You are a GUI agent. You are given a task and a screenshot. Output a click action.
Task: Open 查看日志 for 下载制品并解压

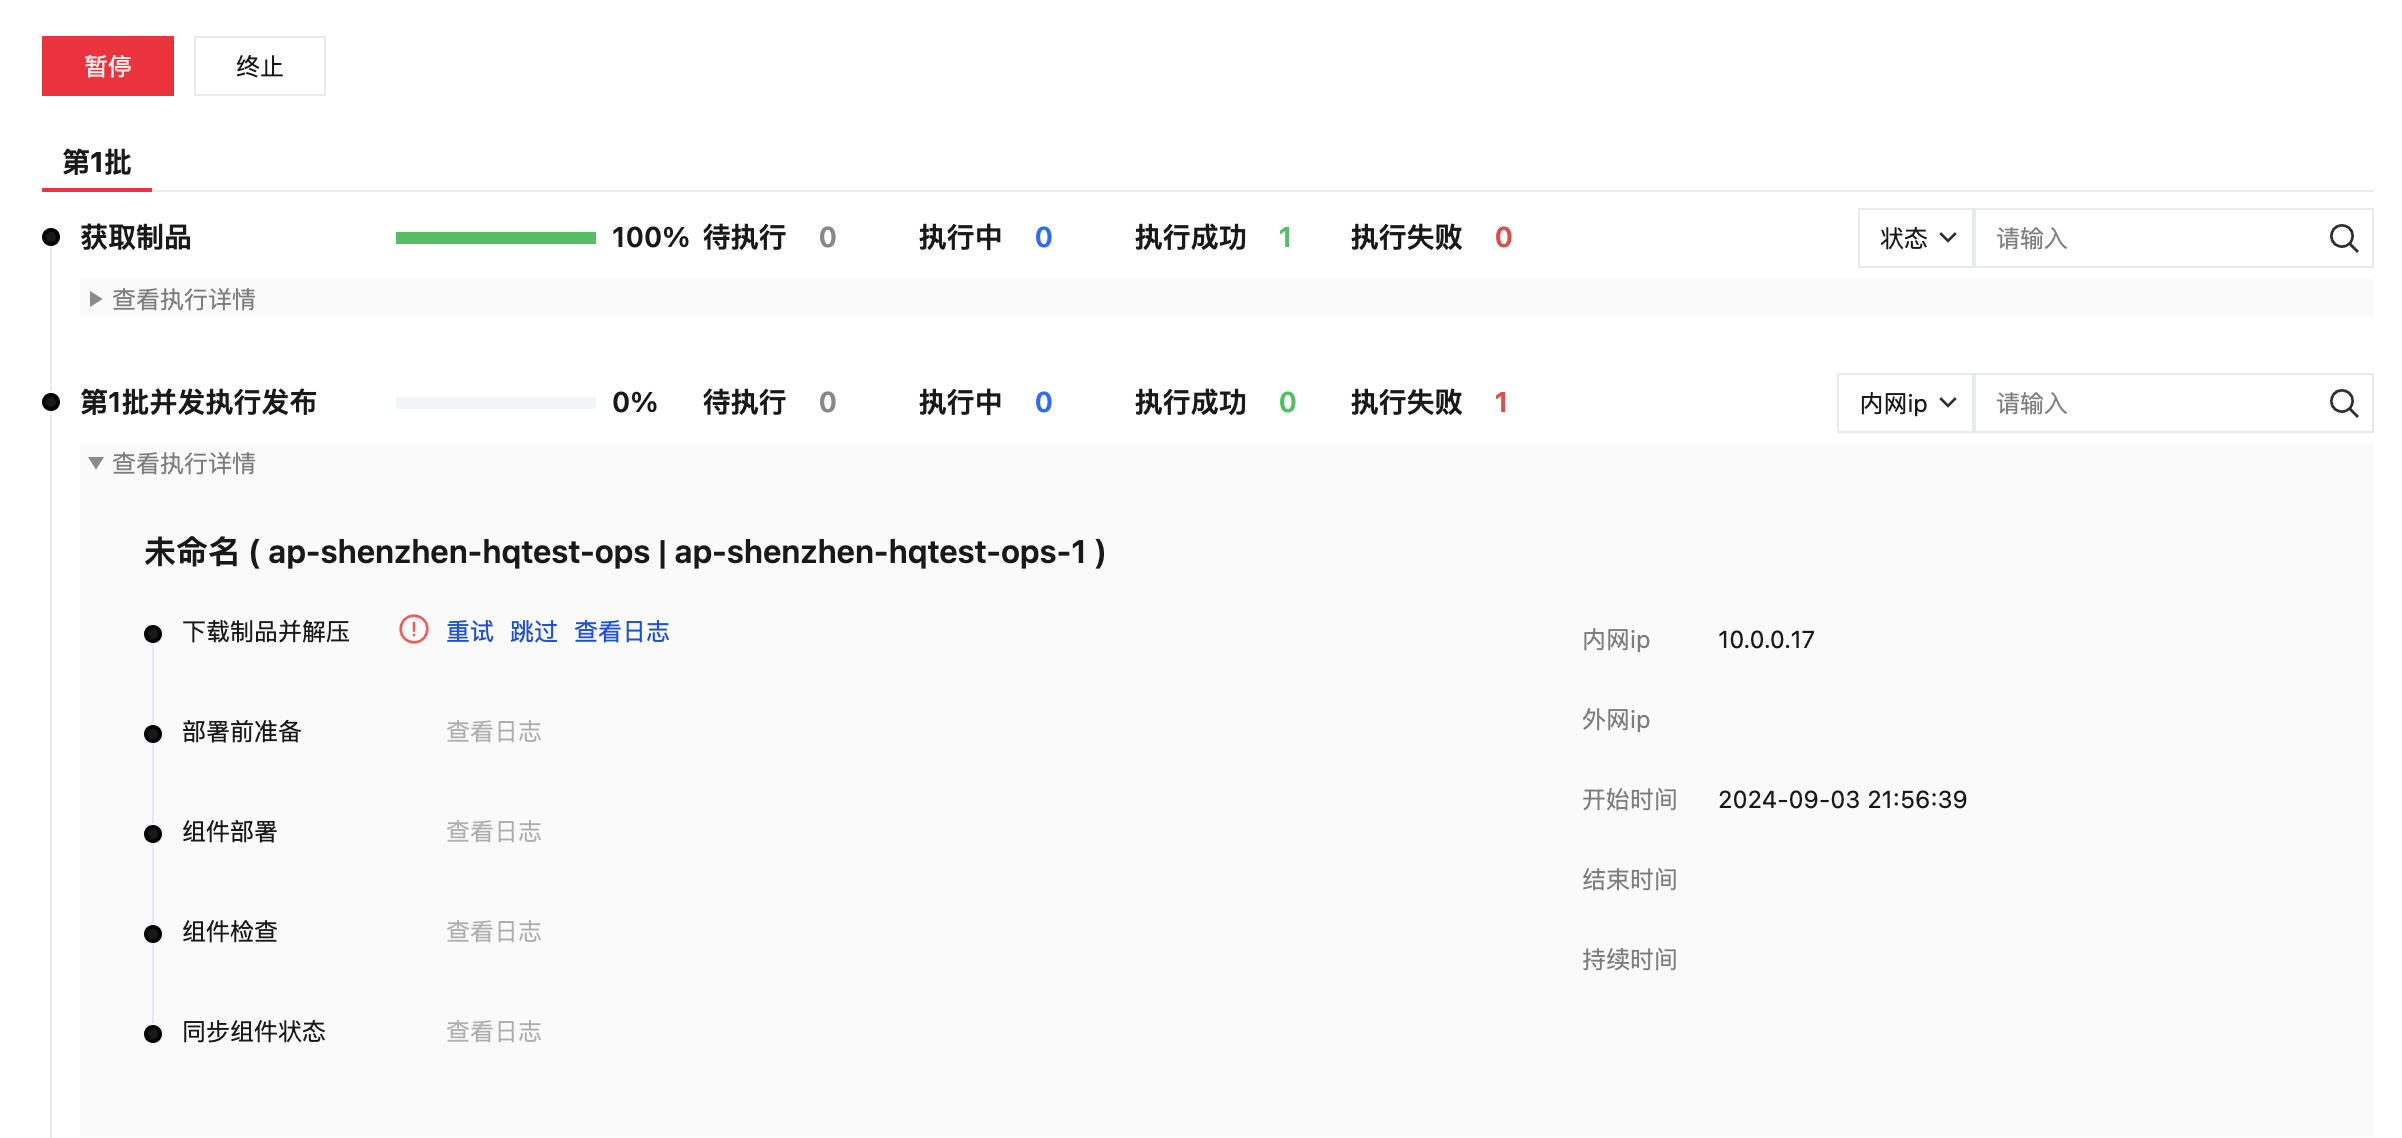click(621, 632)
